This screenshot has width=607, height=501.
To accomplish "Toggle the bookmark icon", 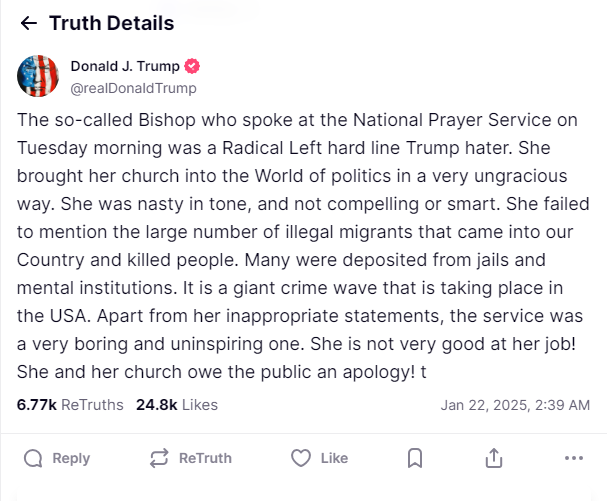I will click(415, 458).
